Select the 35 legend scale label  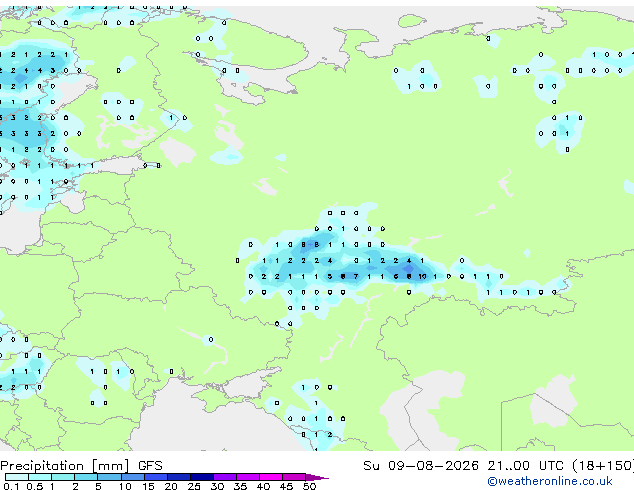pos(240,486)
